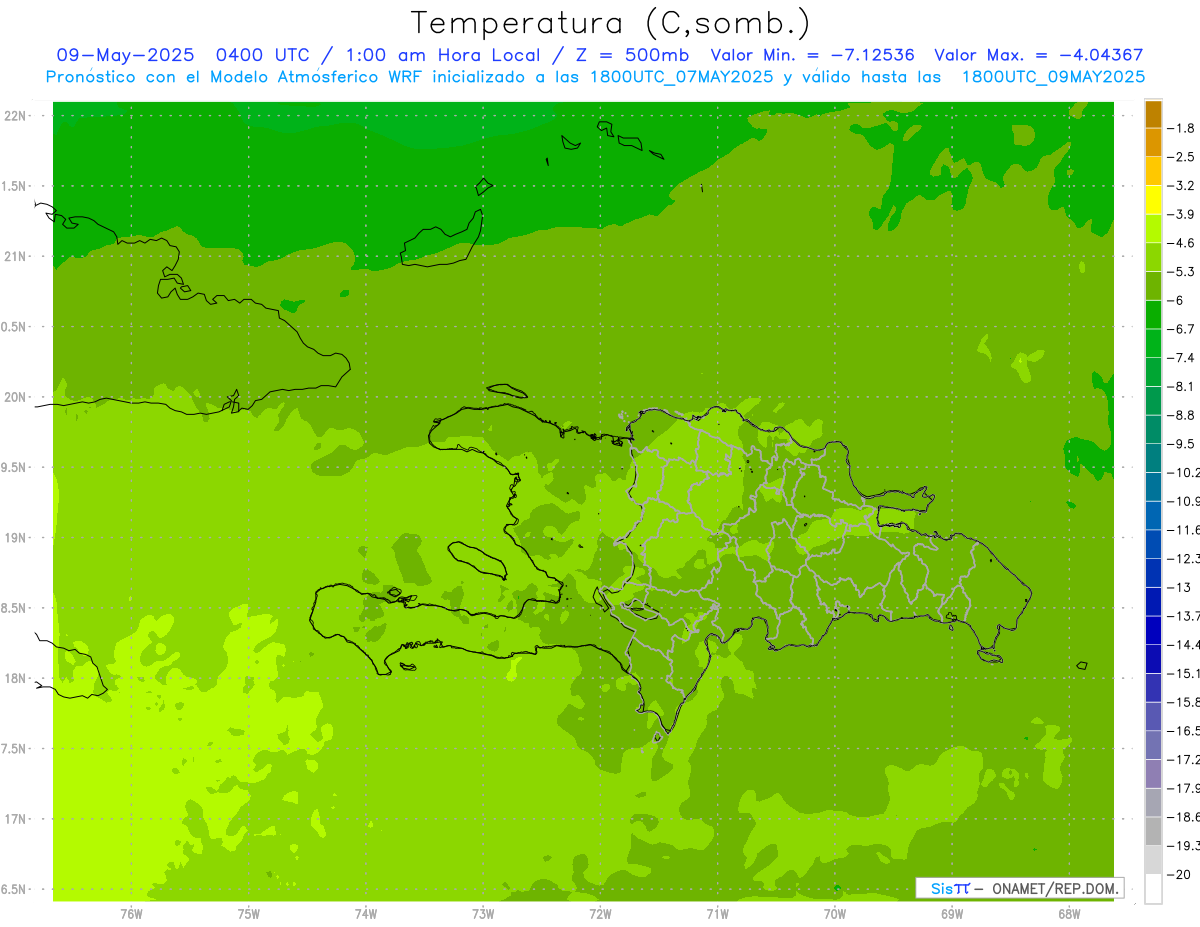
Task: Click the green colorbar segment between -6 and -6.7
Action: click(x=1153, y=315)
